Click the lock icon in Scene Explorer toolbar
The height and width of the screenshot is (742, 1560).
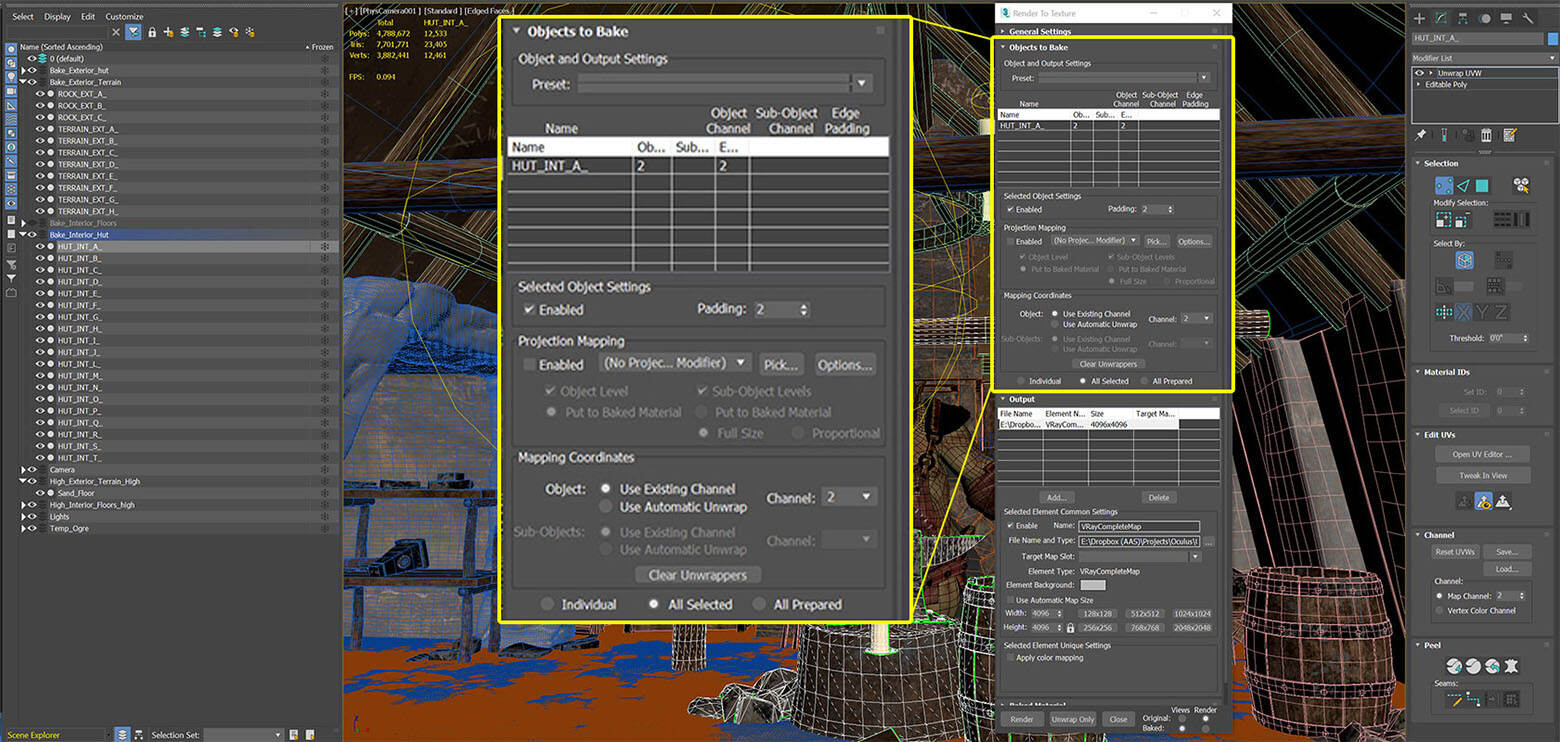pos(152,32)
